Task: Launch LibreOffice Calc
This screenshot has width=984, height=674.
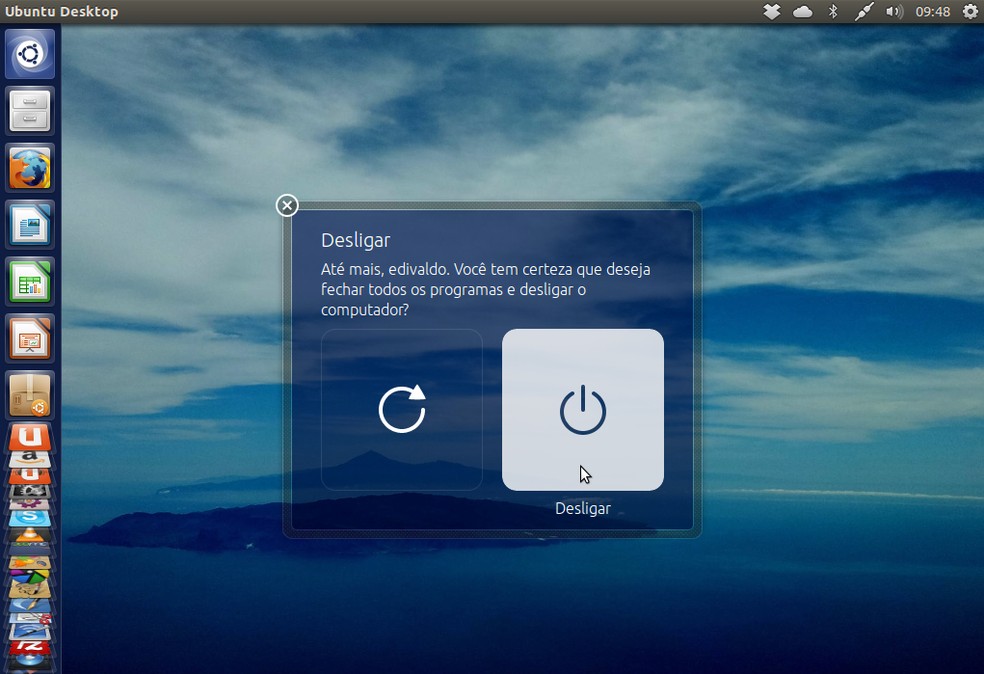Action: [29, 282]
